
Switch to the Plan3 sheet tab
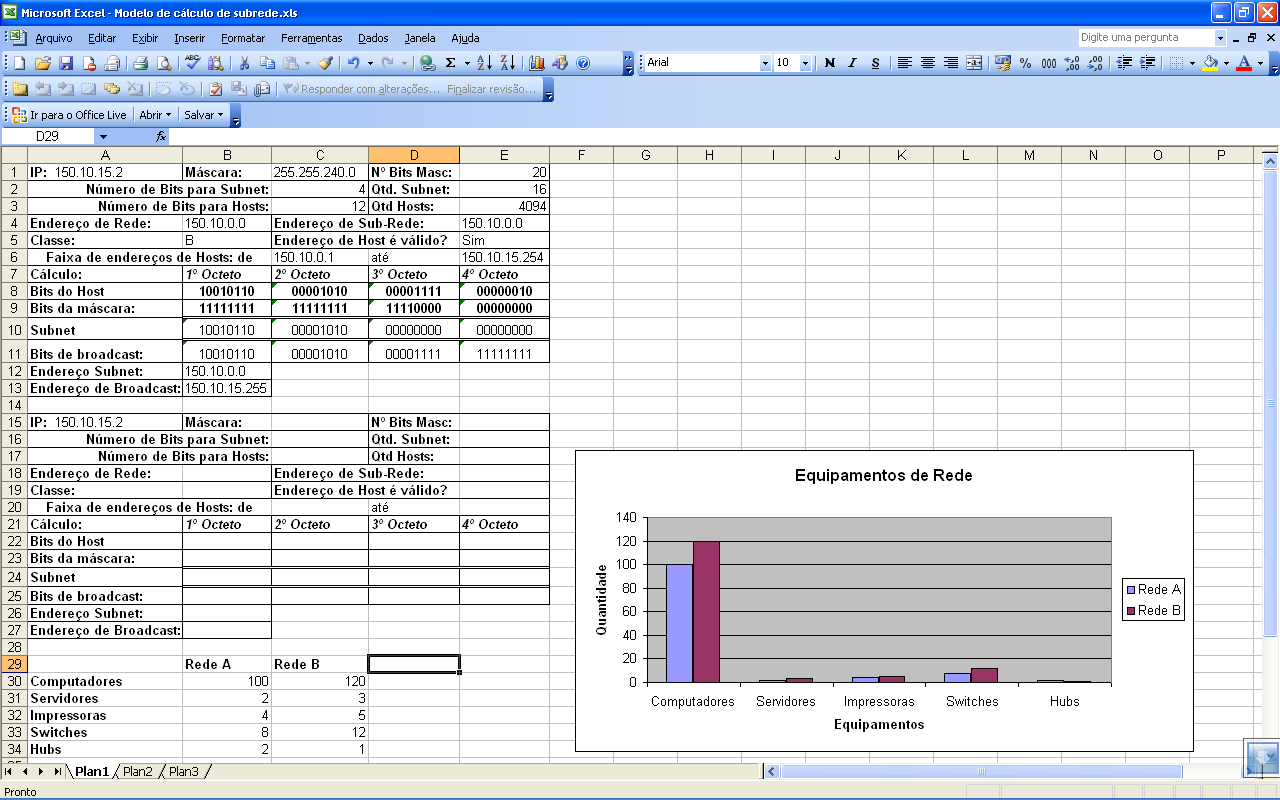click(x=184, y=771)
